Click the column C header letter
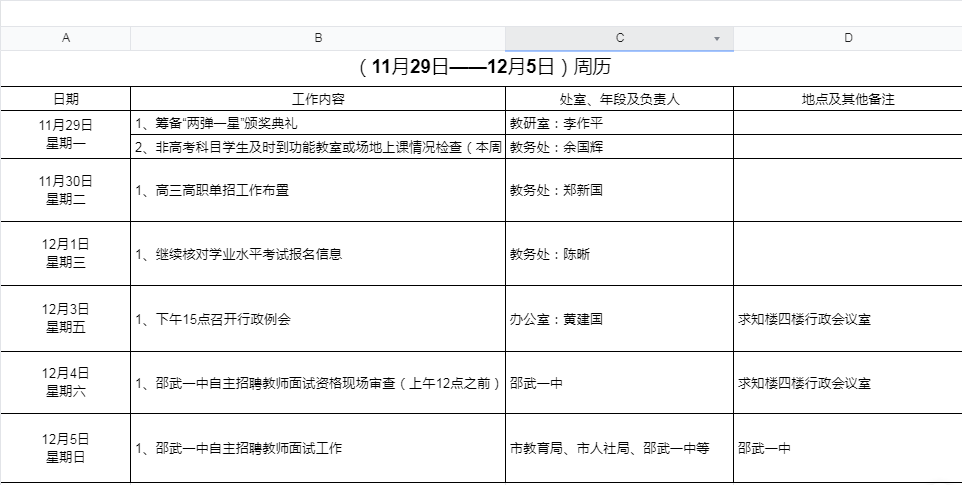The width and height of the screenshot is (962, 485). point(619,38)
